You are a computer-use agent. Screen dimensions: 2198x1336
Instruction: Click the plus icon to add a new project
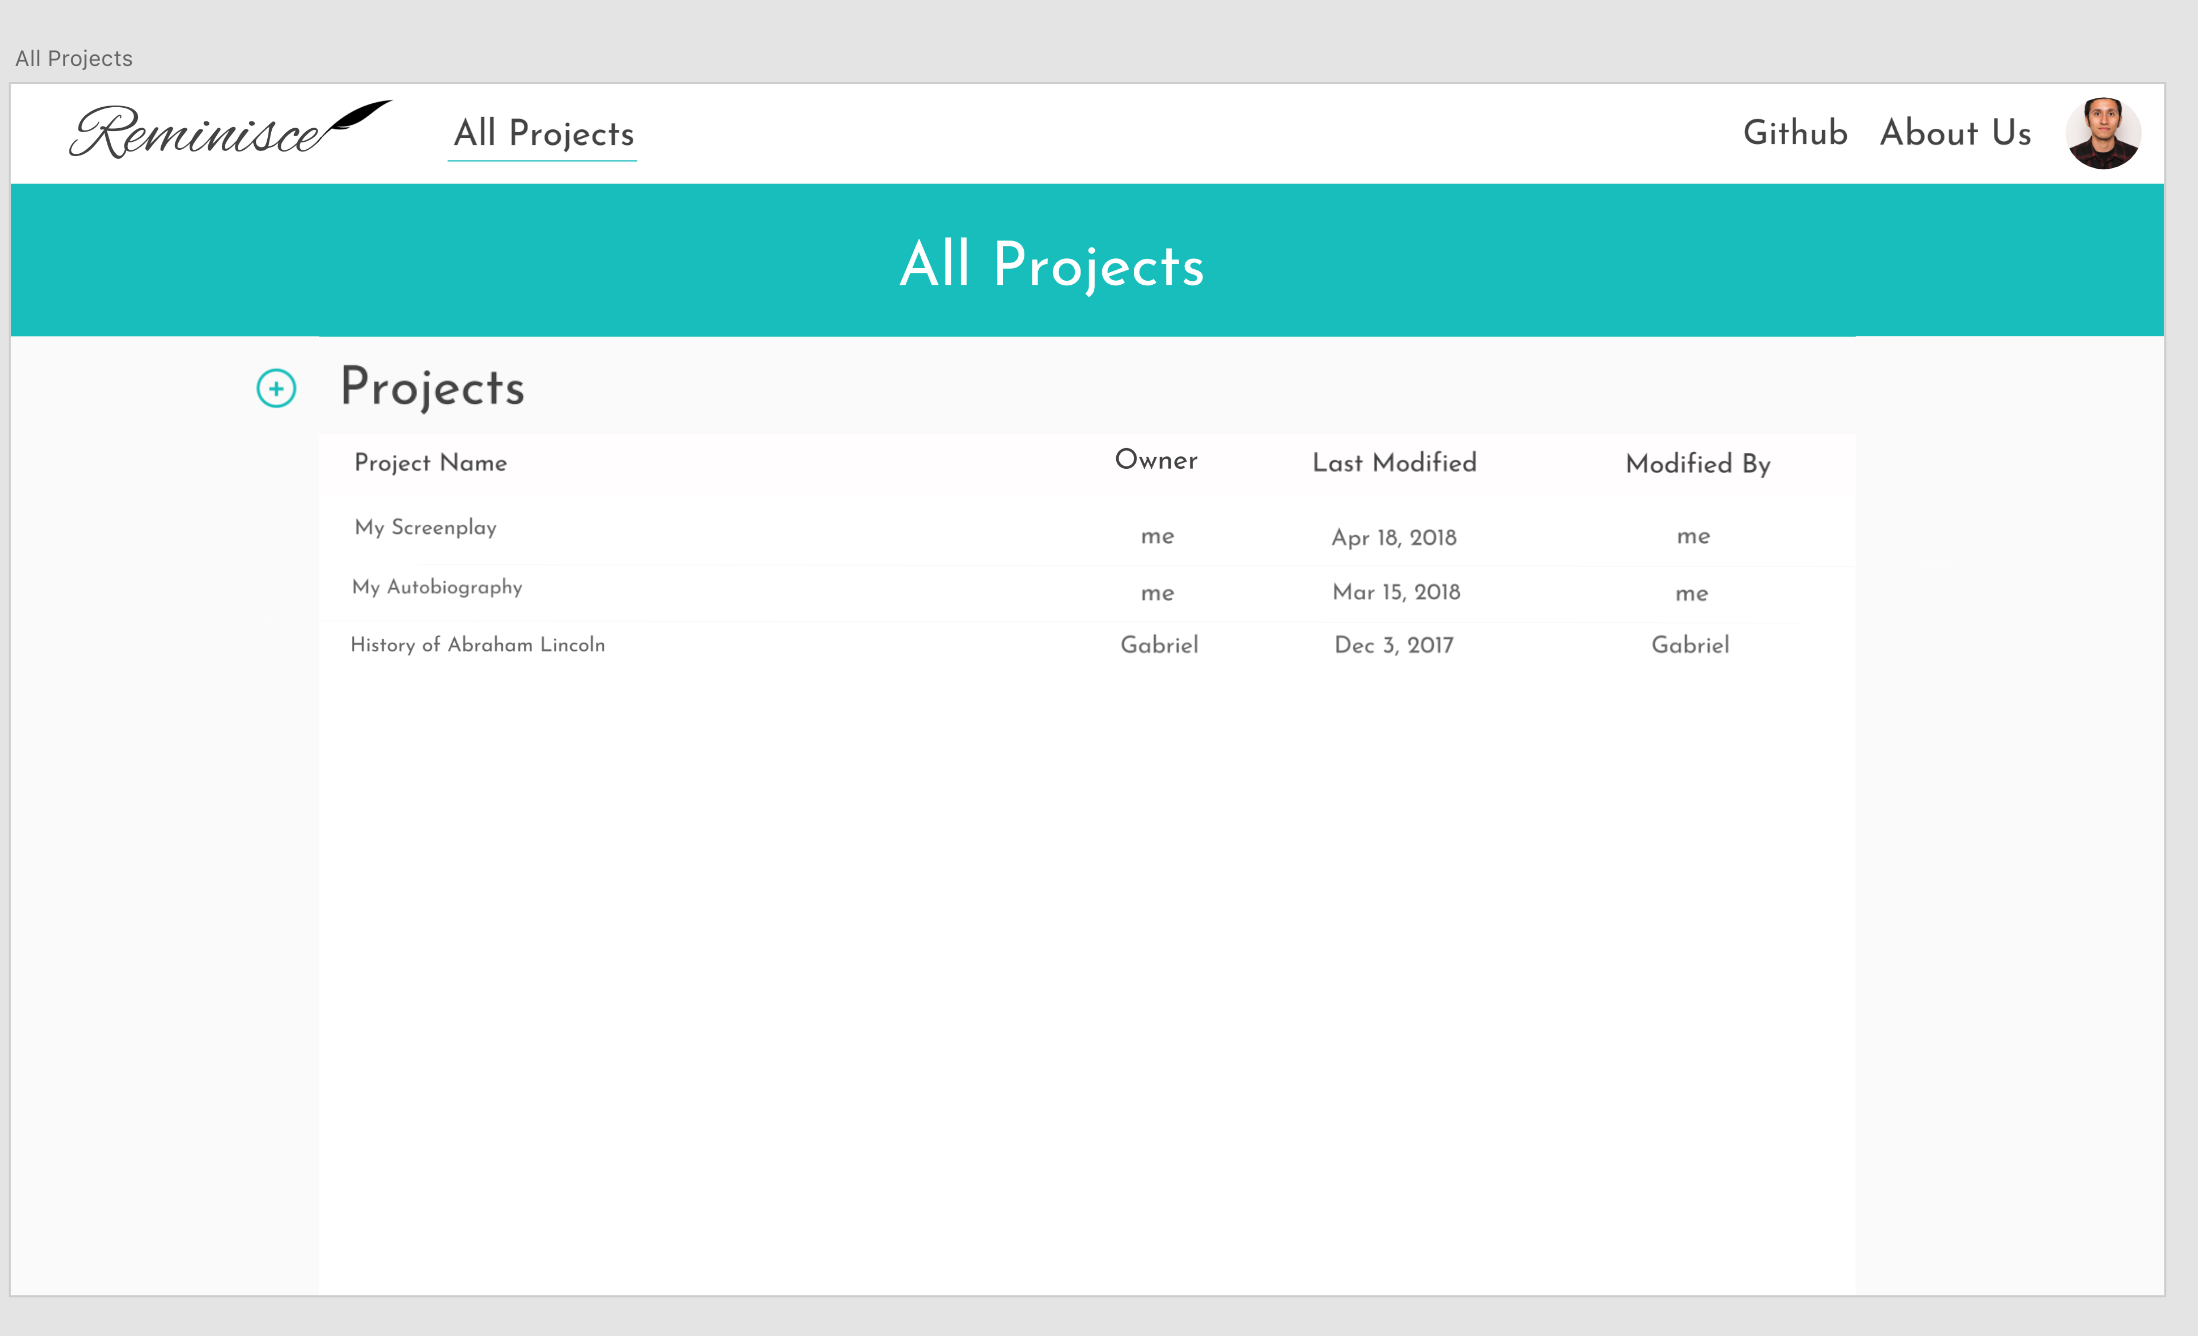277,389
